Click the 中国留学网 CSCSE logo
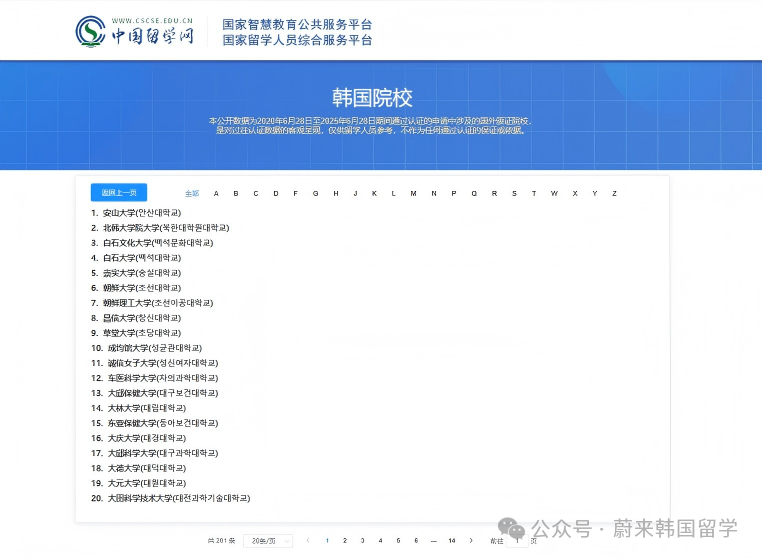 (x=134, y=32)
